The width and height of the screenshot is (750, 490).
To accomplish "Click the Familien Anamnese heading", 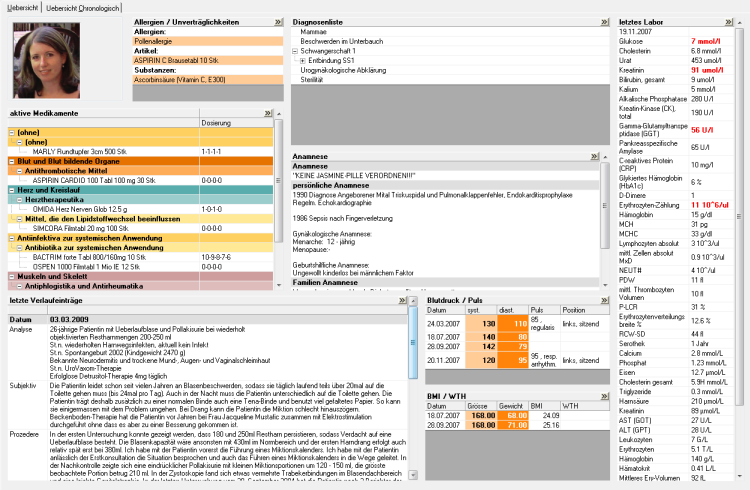I will click(325, 283).
